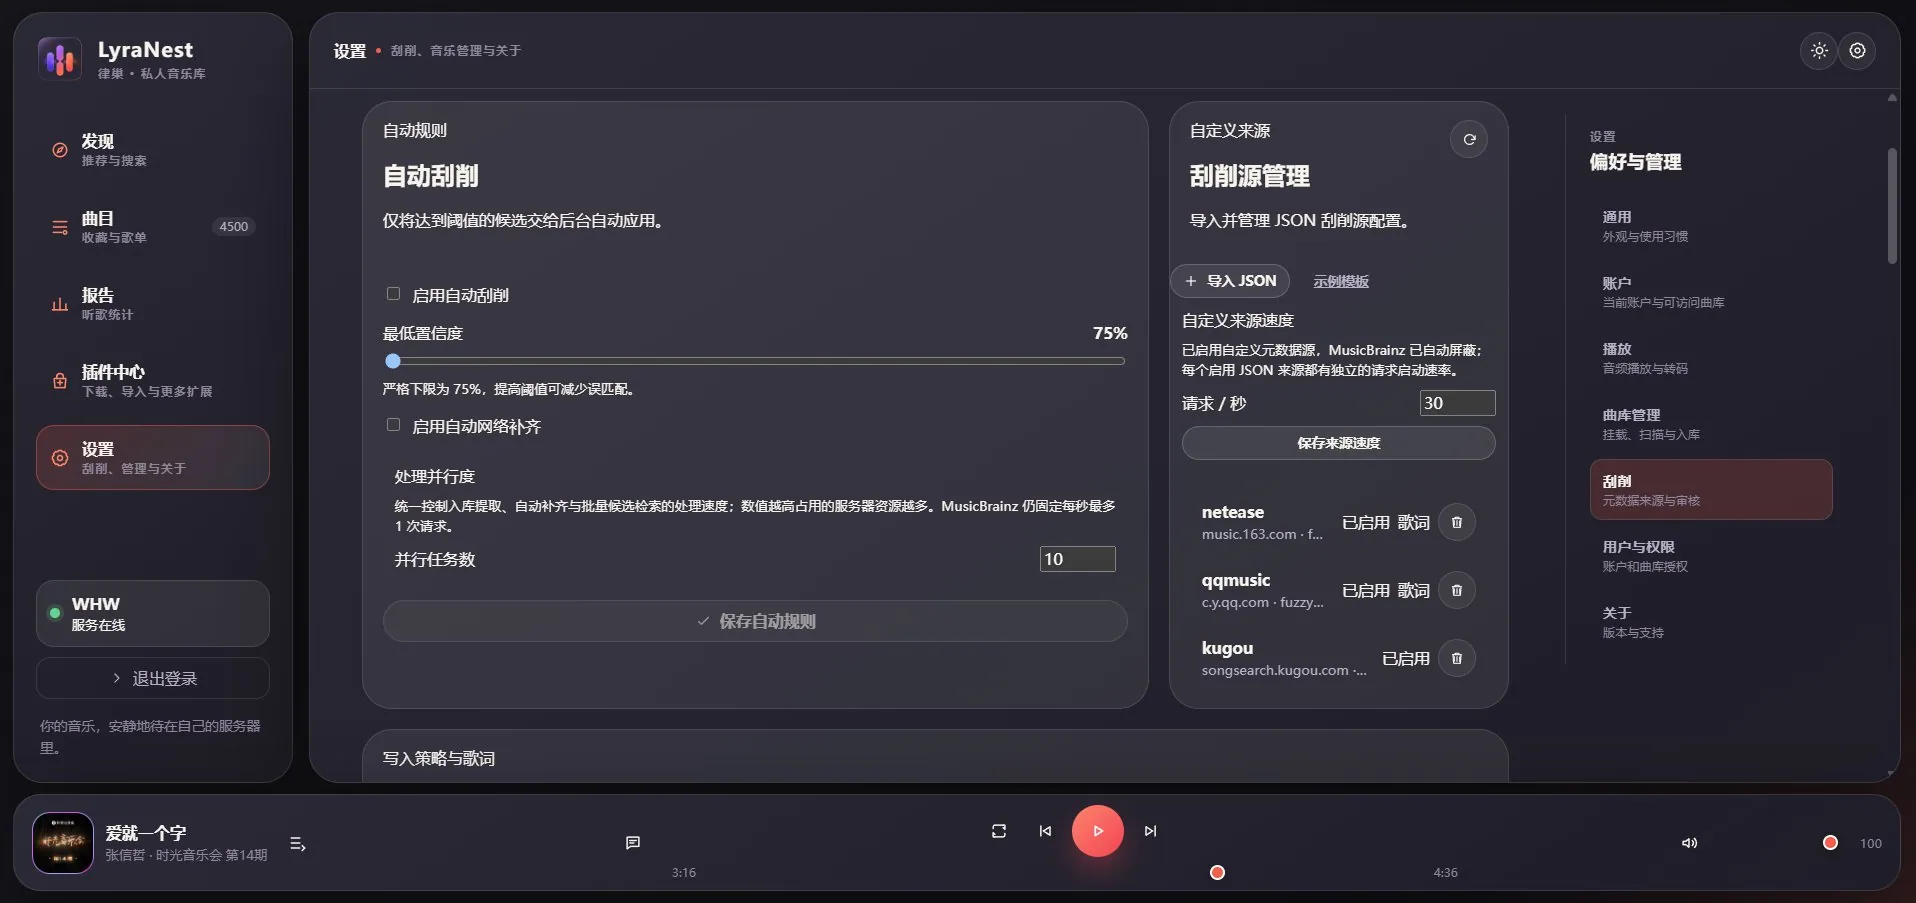Screen dimensions: 1916x903
Task: Delete the netease source
Action: pyautogui.click(x=1457, y=522)
